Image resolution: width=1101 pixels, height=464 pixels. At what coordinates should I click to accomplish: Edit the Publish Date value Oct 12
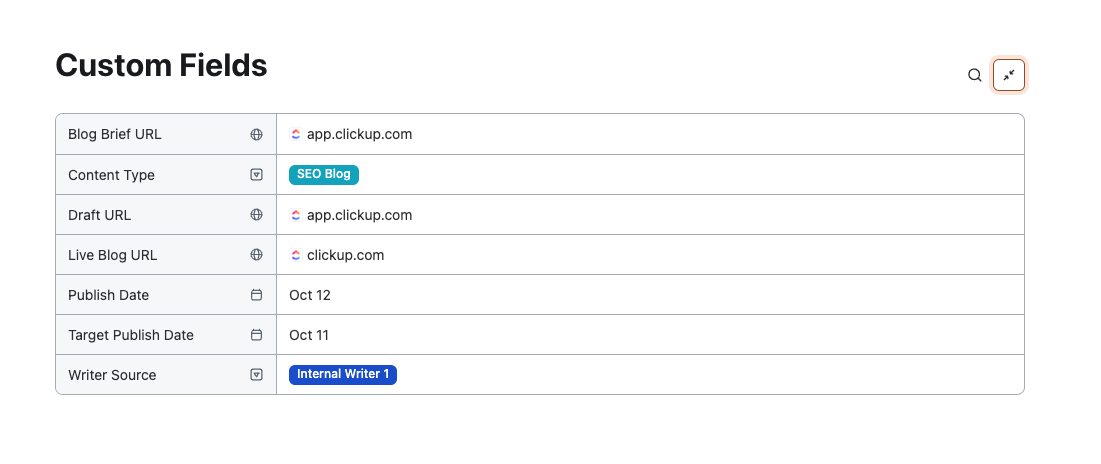[310, 295]
